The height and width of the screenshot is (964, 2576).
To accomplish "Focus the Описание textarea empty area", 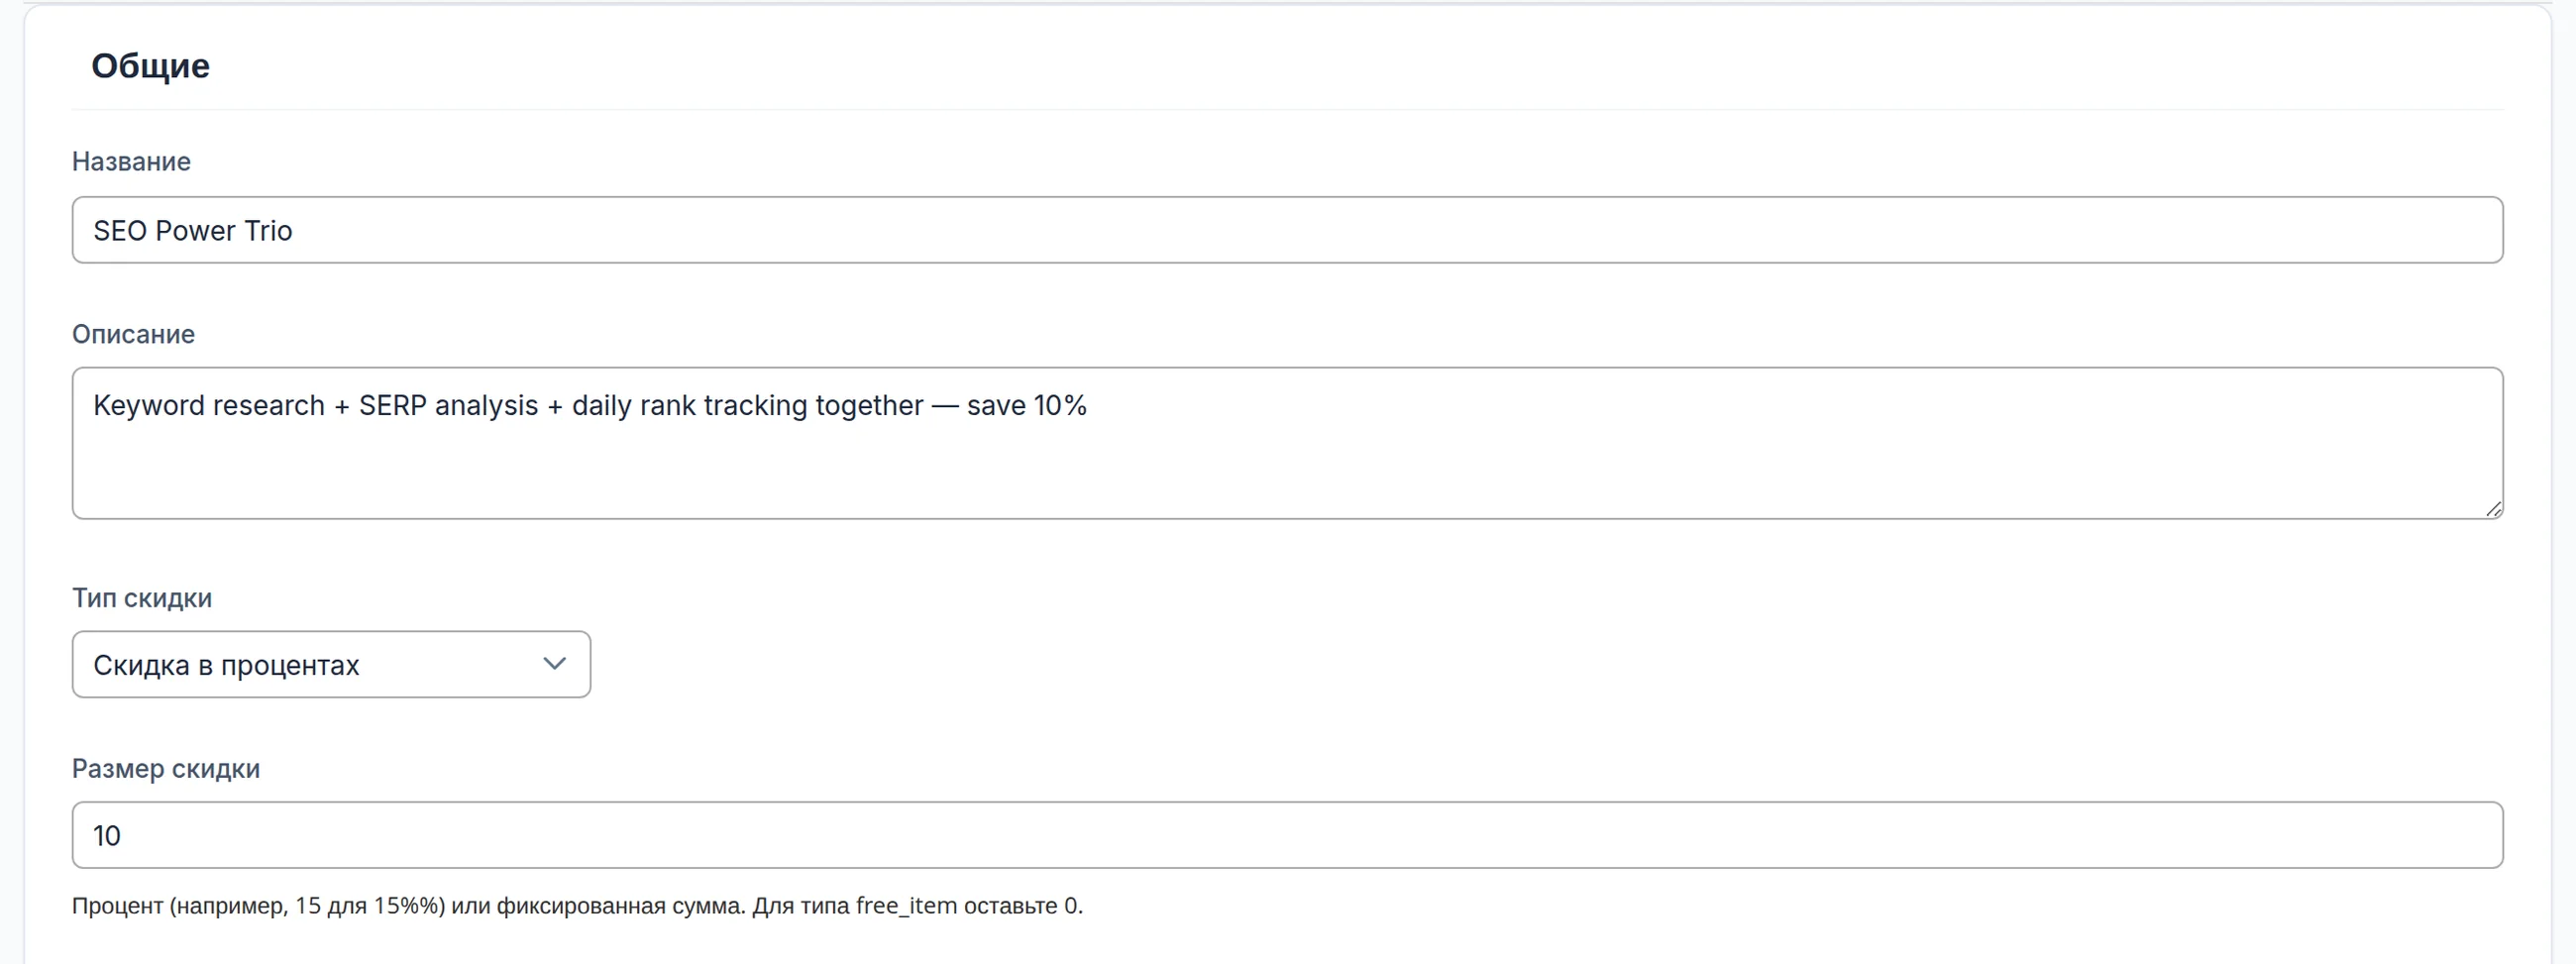I will click(x=1287, y=470).
